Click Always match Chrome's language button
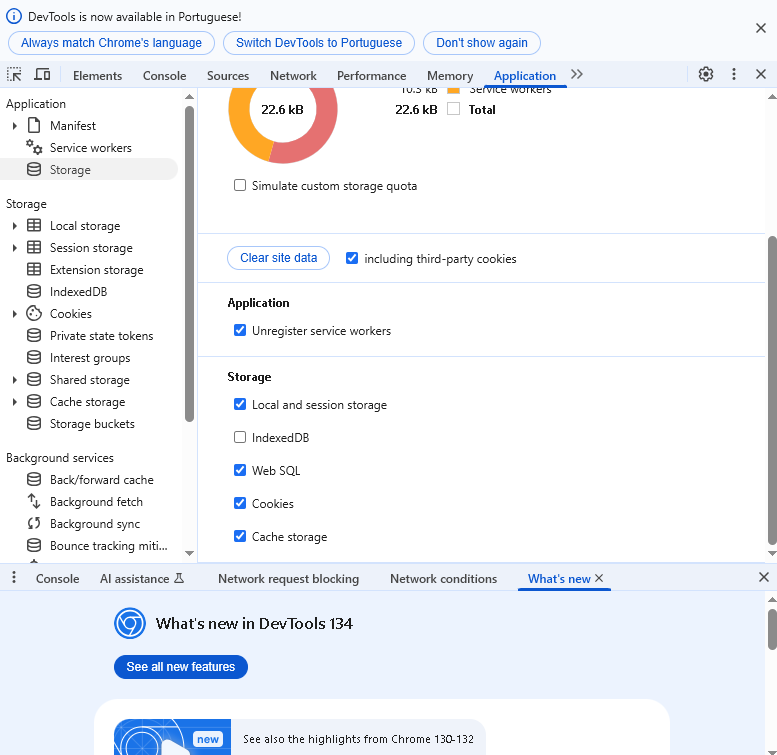Screen dimensions: 777x755 click(x=111, y=43)
